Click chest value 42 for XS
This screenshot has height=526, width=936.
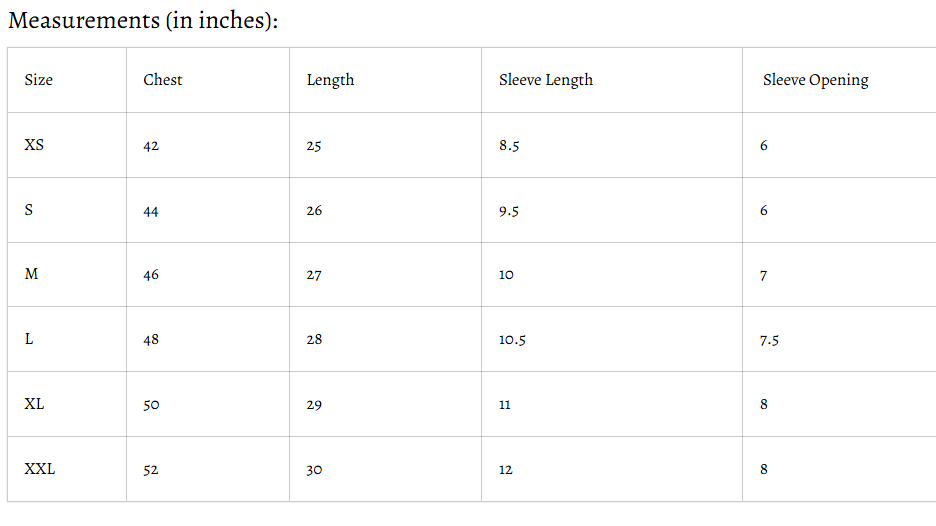click(x=151, y=145)
